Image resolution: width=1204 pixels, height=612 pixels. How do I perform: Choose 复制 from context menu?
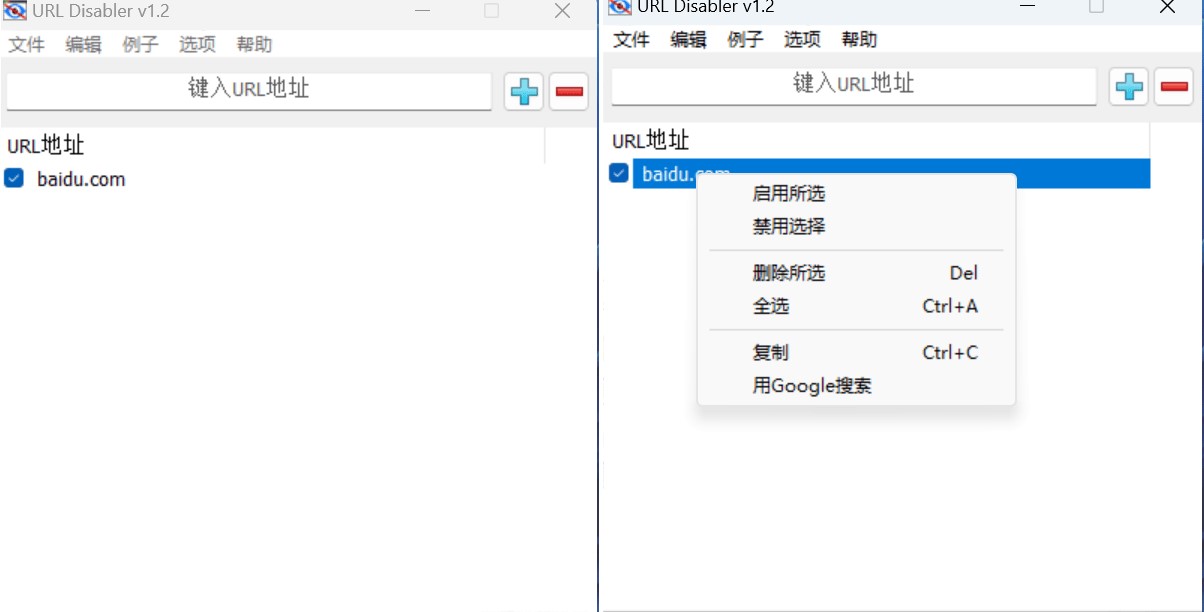point(856,353)
